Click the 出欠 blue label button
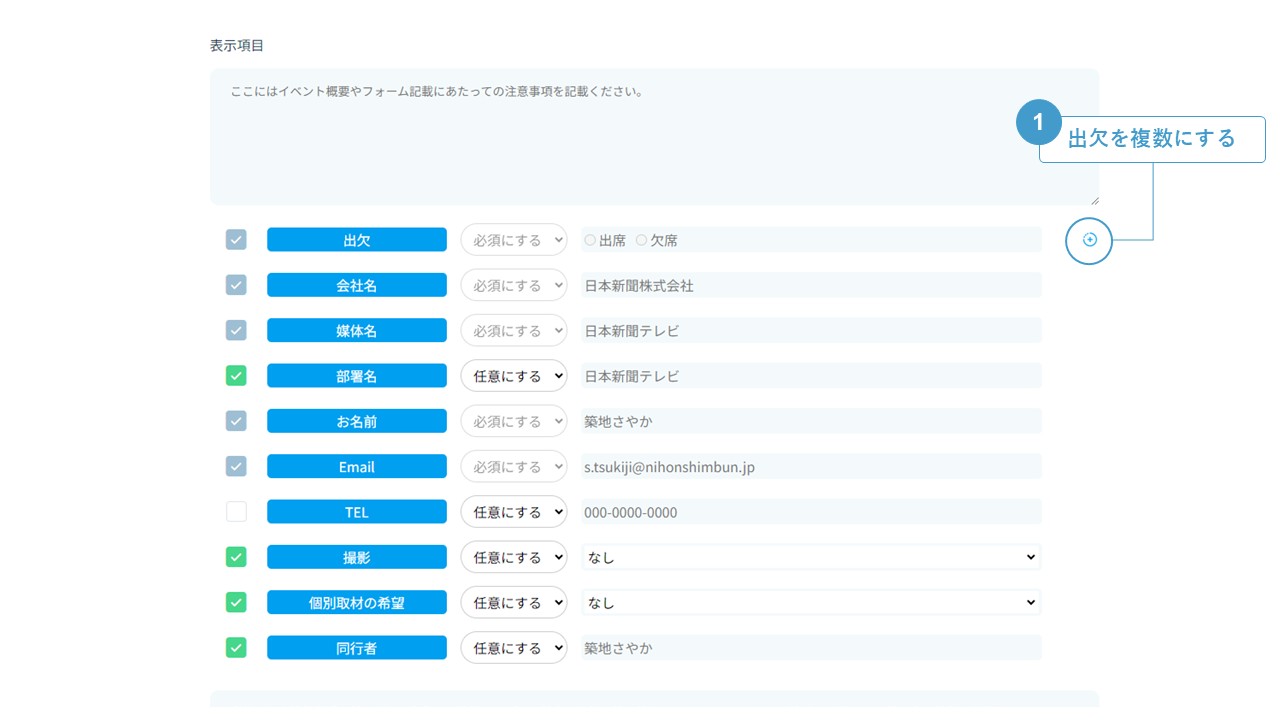Image resolution: width=1280 pixels, height=720 pixels. 356,240
